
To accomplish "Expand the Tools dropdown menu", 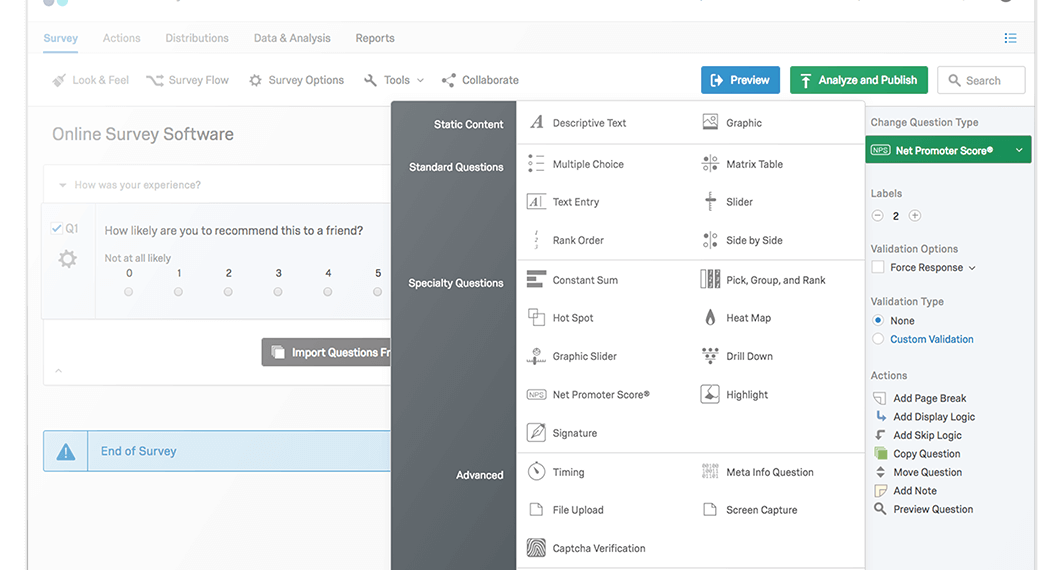I will pyautogui.click(x=395, y=80).
